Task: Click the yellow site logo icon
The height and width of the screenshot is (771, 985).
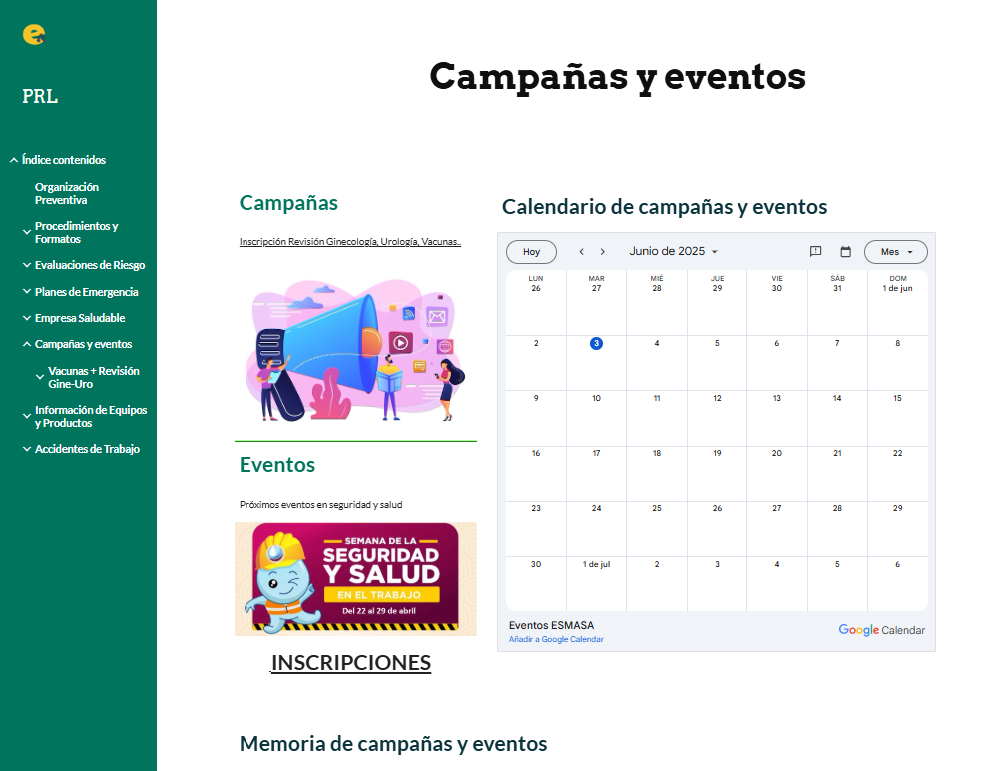Action: pos(34,34)
